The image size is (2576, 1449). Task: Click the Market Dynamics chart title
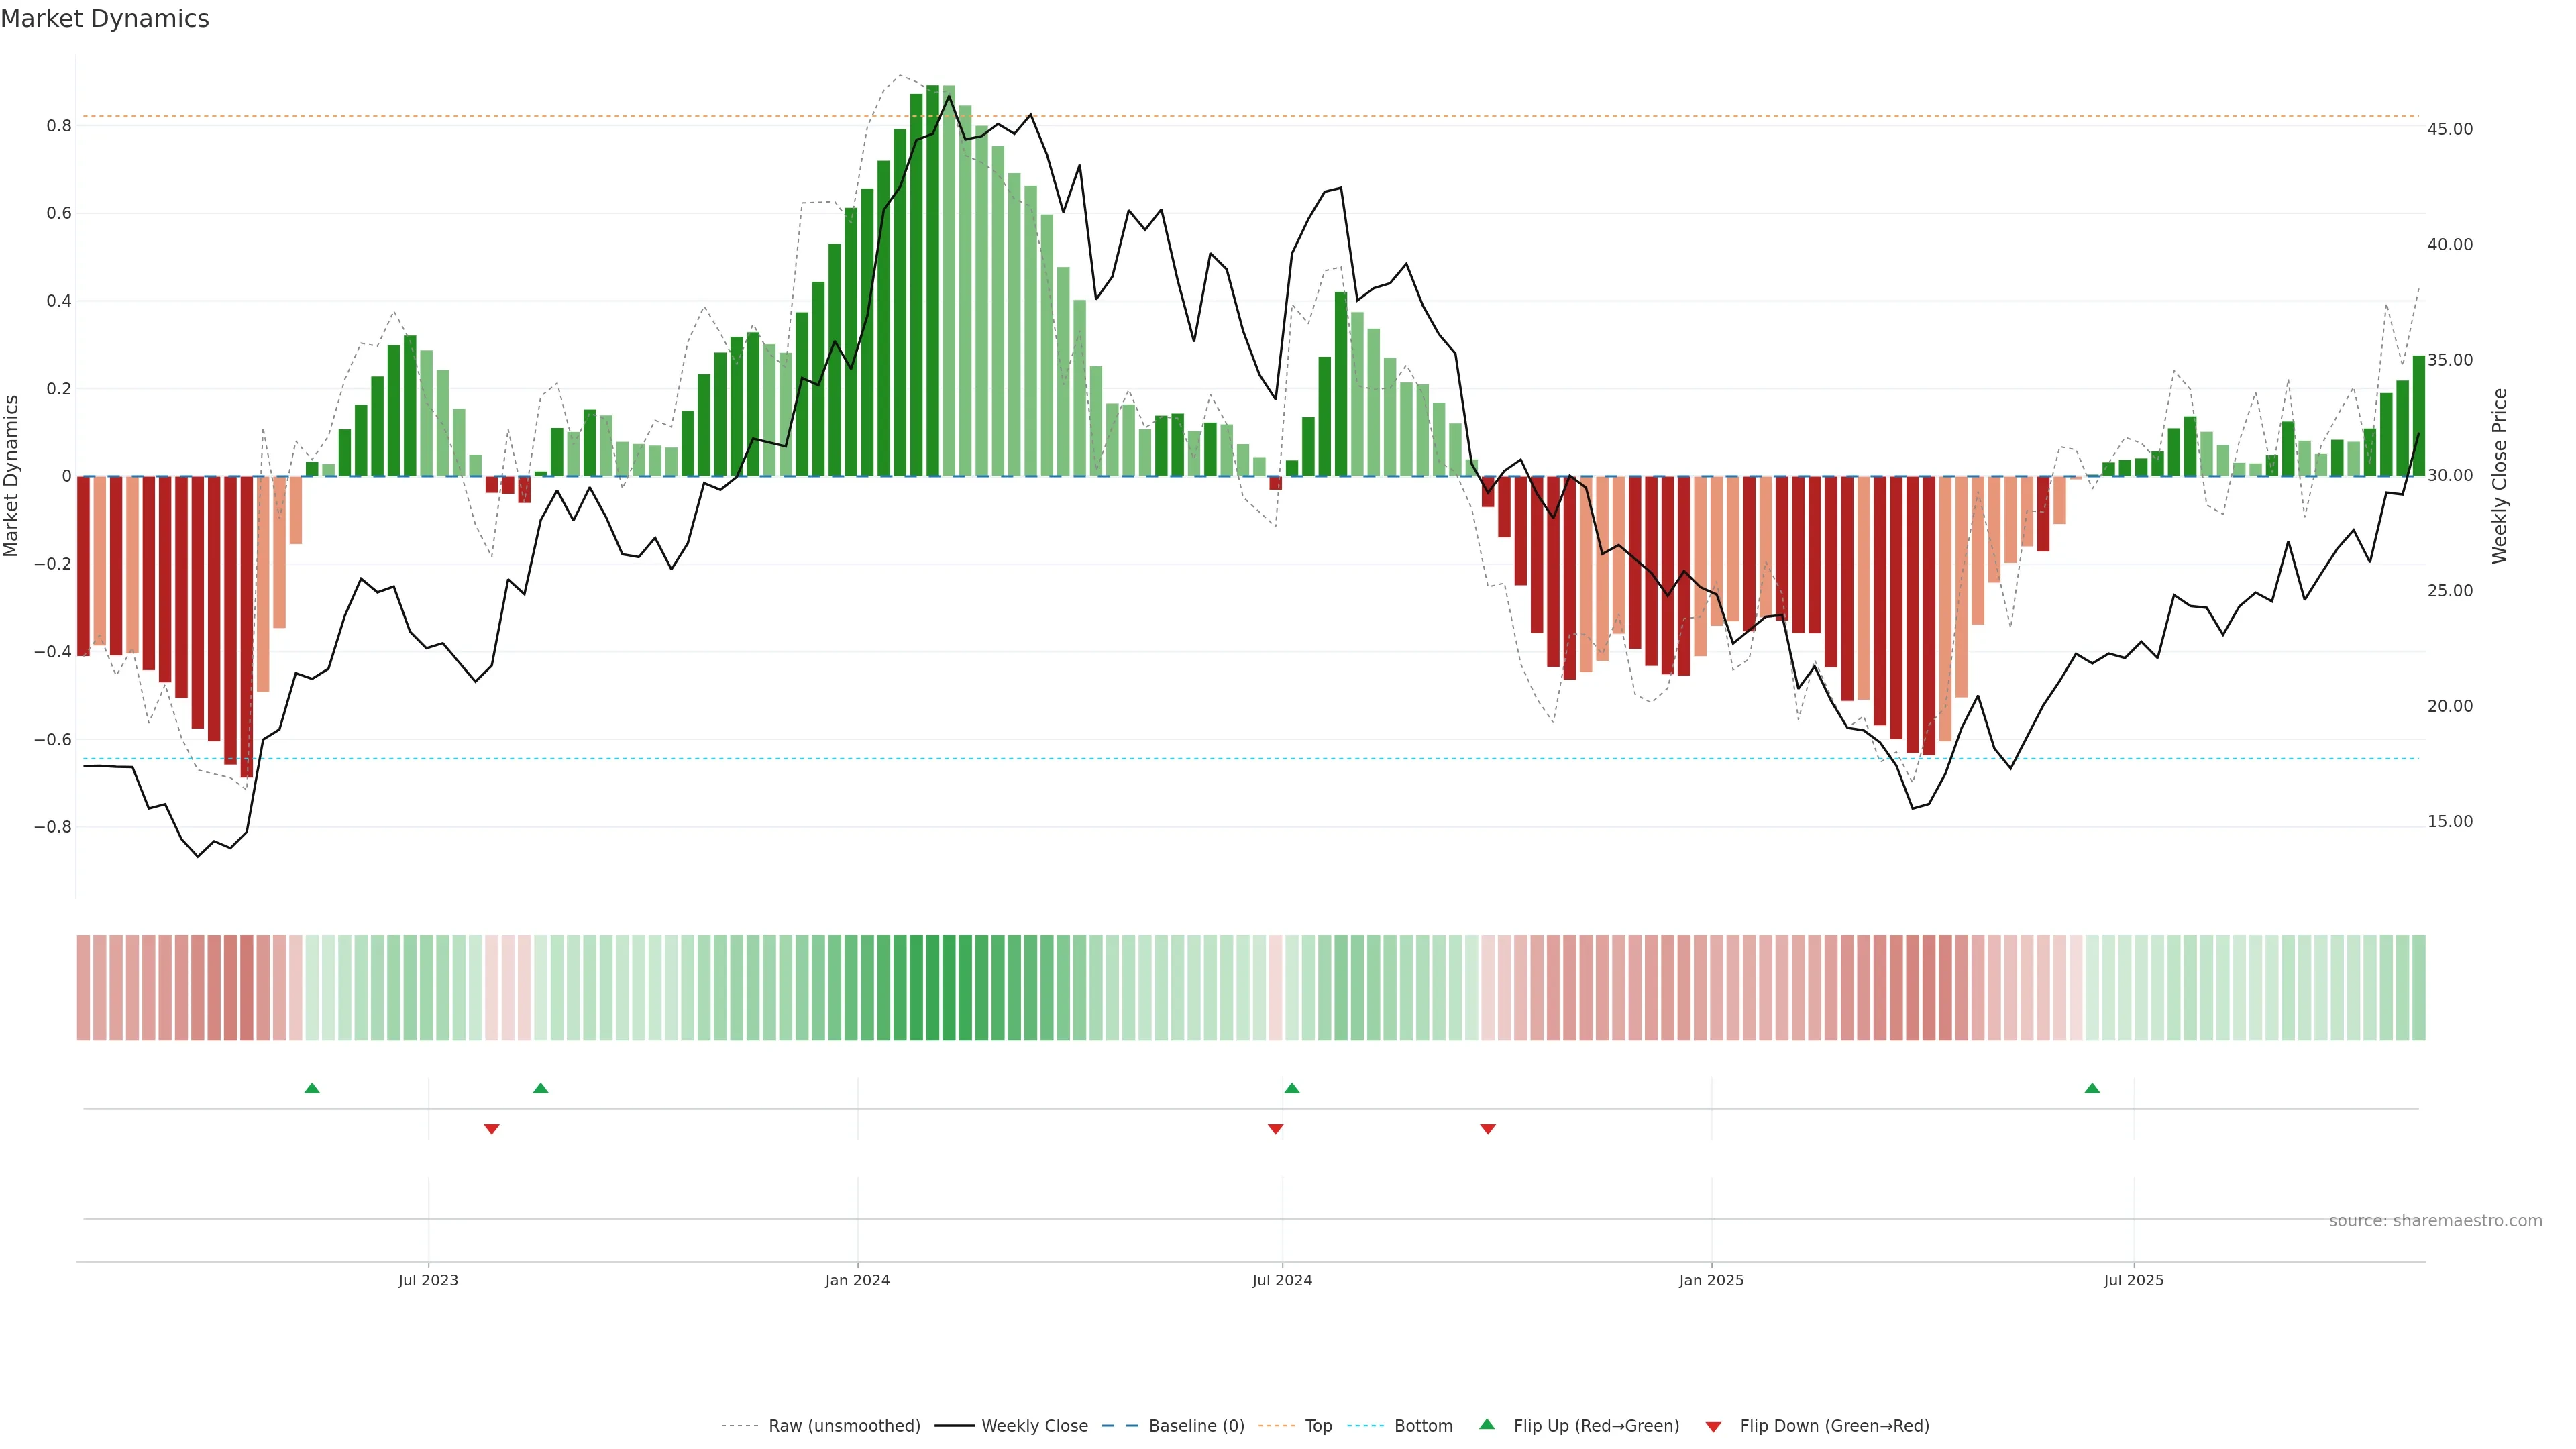pos(105,19)
